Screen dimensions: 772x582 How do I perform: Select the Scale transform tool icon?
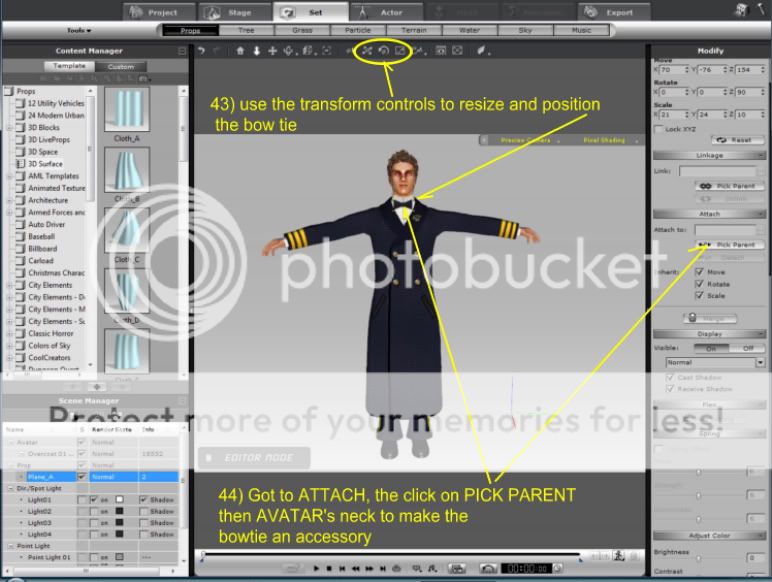[x=400, y=51]
